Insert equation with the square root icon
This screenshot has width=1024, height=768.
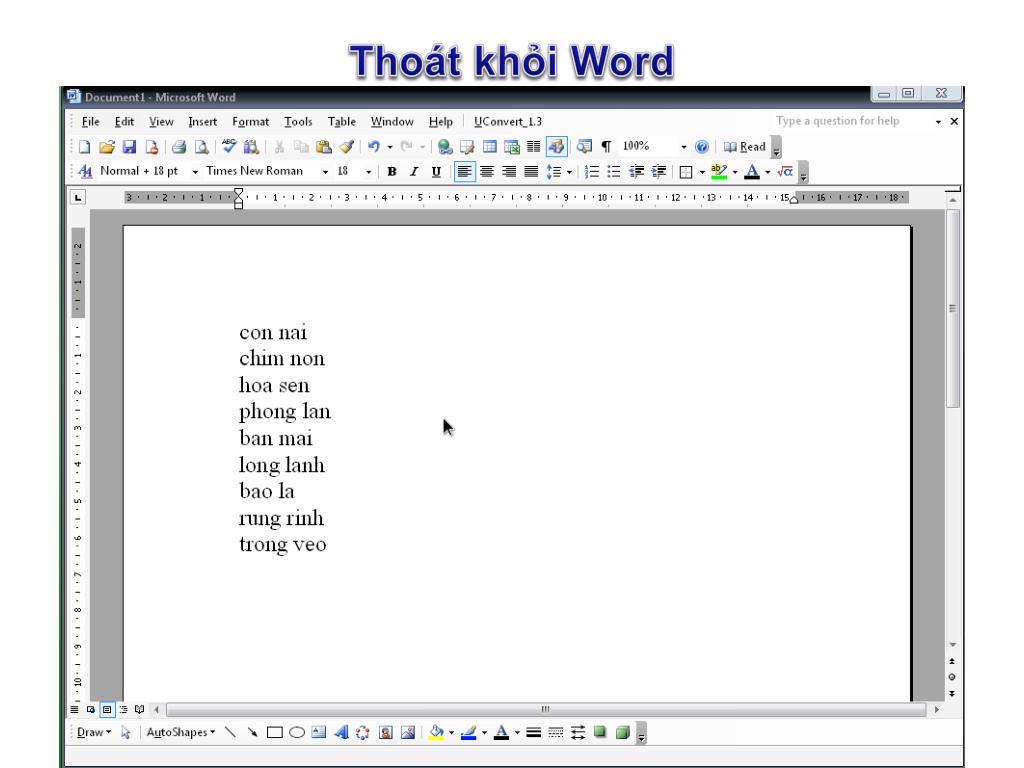coord(785,172)
